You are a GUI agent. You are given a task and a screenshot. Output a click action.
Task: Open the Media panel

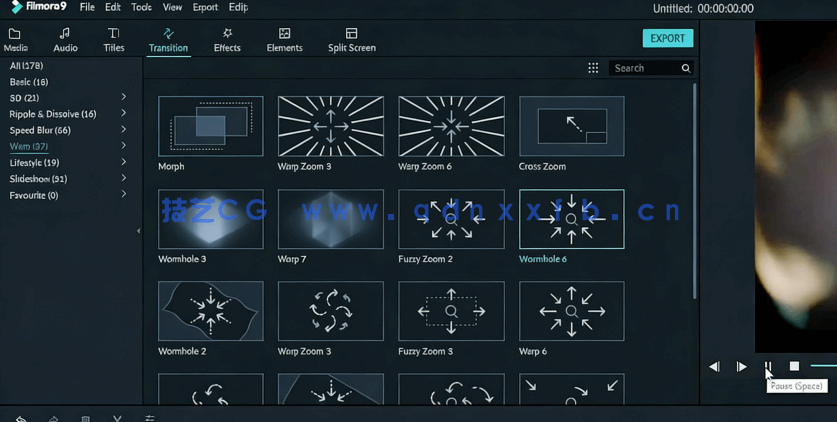tap(15, 40)
